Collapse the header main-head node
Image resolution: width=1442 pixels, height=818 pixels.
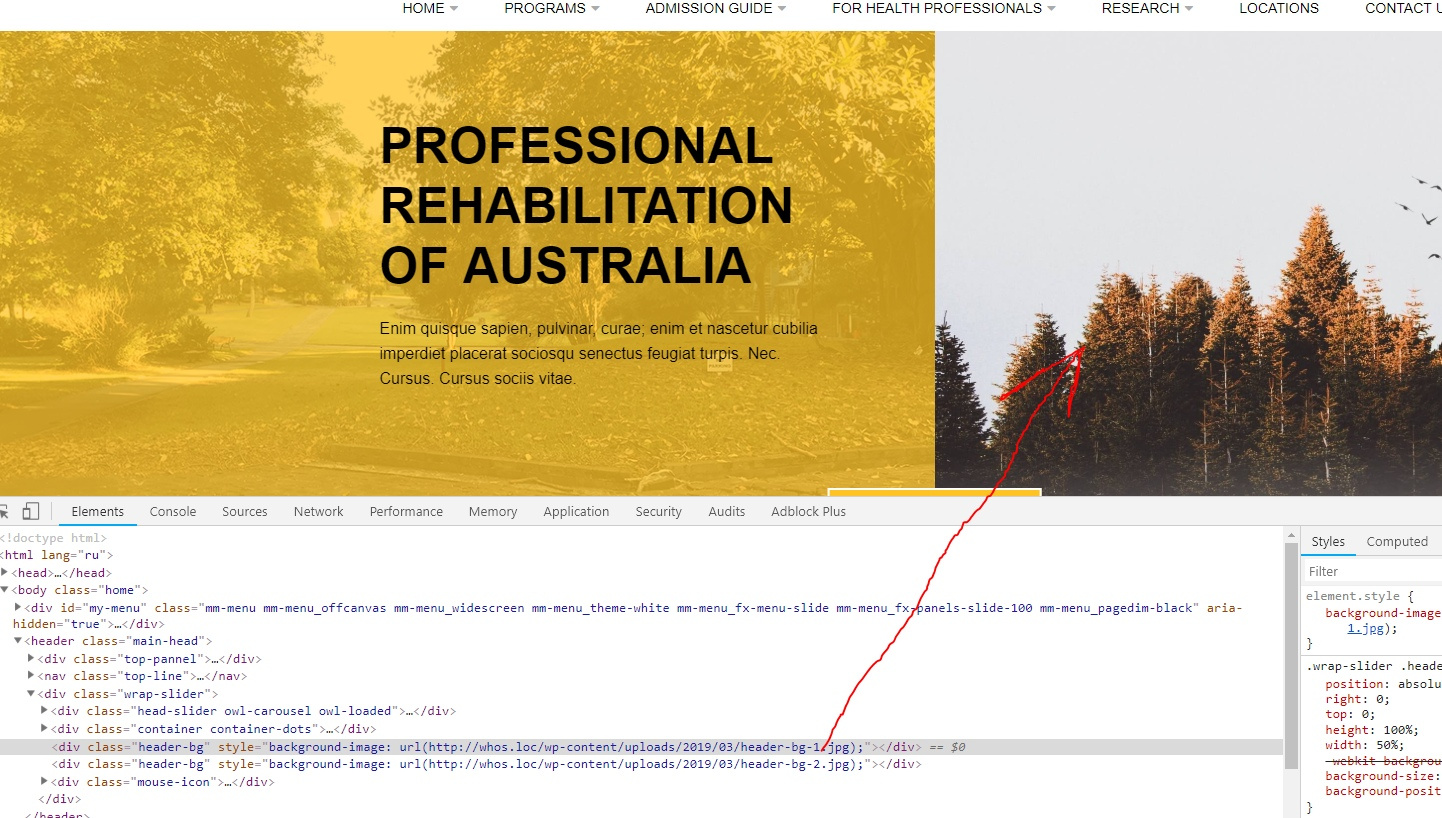click(18, 641)
